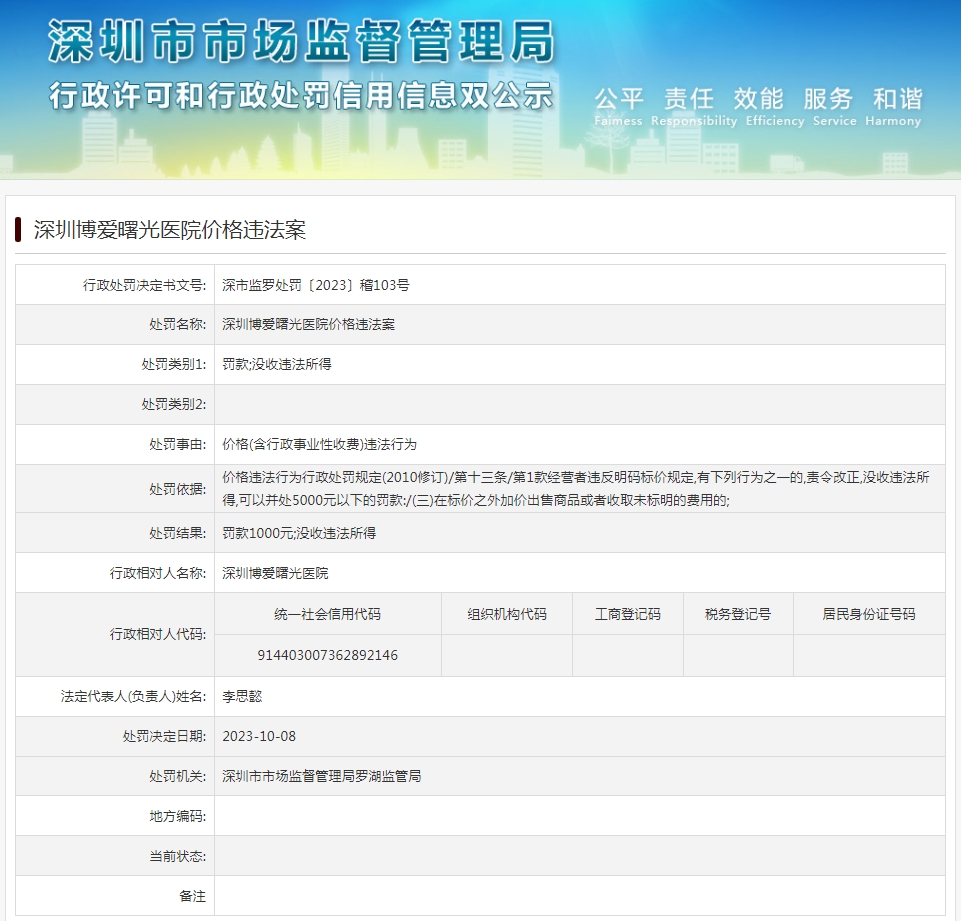Click the 处罚决定日期 label
This screenshot has height=921, width=961.
coord(164,736)
